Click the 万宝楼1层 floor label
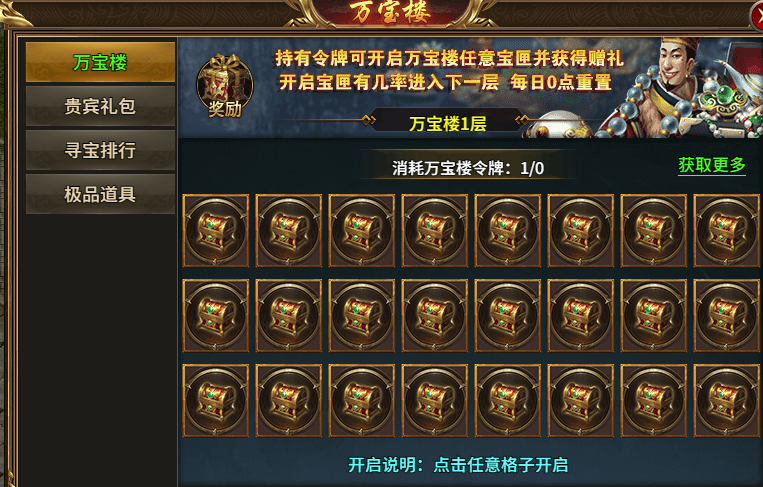763x487 pixels. pyautogui.click(x=448, y=124)
